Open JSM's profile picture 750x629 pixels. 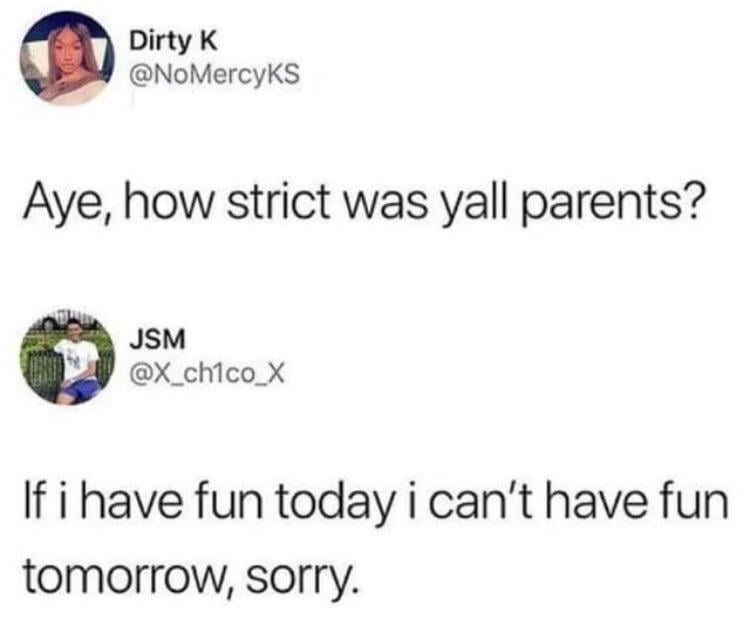67,357
